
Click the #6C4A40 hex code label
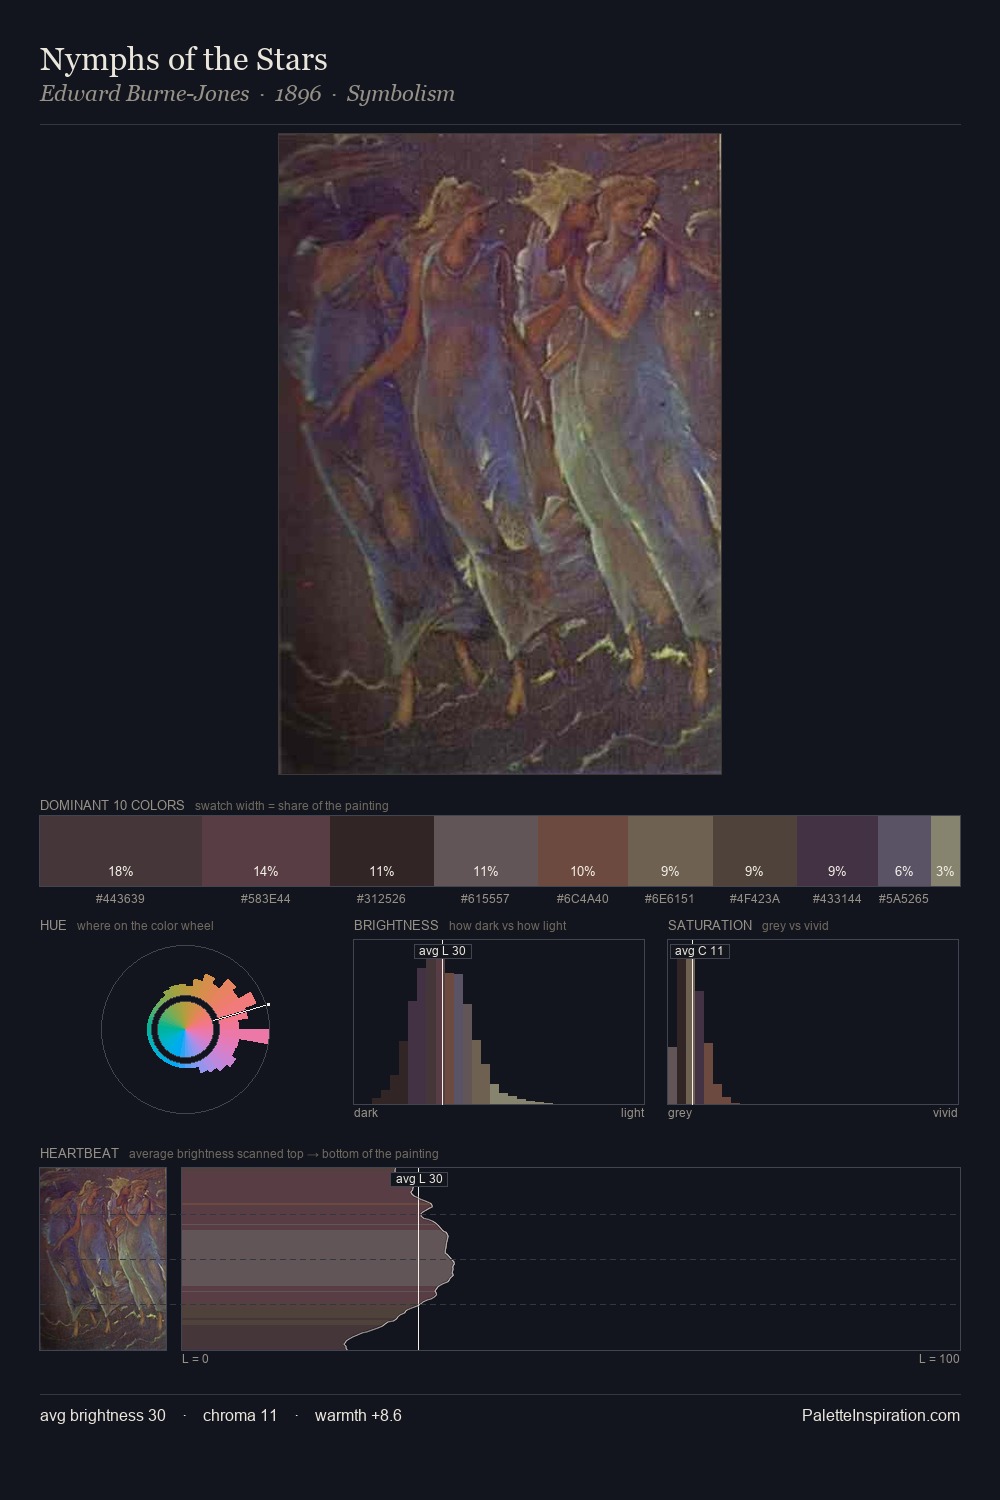tap(583, 899)
